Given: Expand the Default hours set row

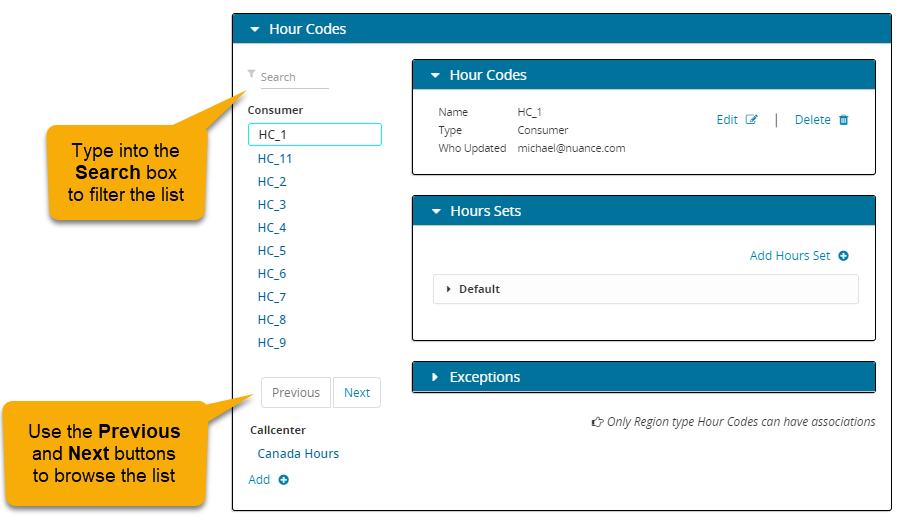Looking at the screenshot, I should click(x=449, y=289).
